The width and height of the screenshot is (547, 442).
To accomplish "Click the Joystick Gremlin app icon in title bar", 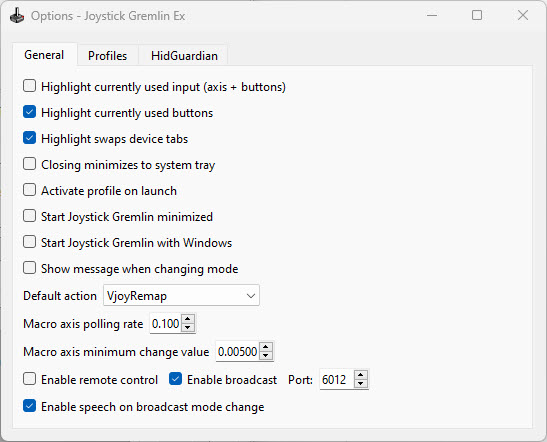I will tap(17, 16).
